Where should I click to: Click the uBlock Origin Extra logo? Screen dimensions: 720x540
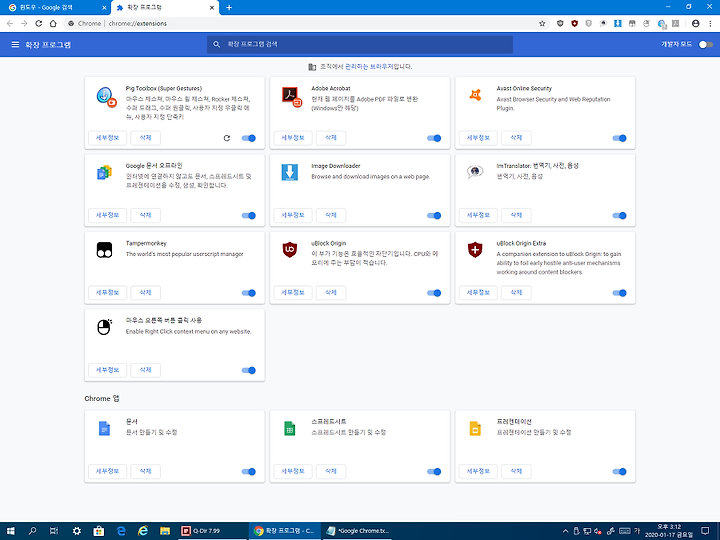tap(475, 250)
